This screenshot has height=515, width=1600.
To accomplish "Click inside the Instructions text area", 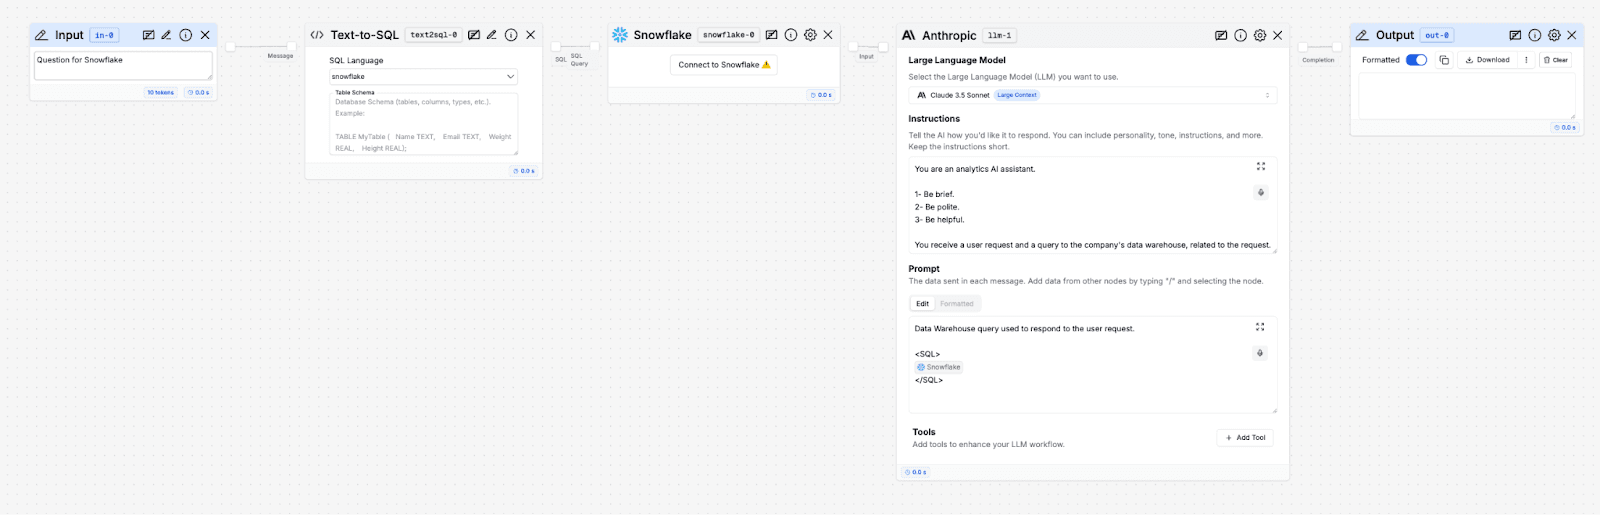I will pyautogui.click(x=1093, y=206).
